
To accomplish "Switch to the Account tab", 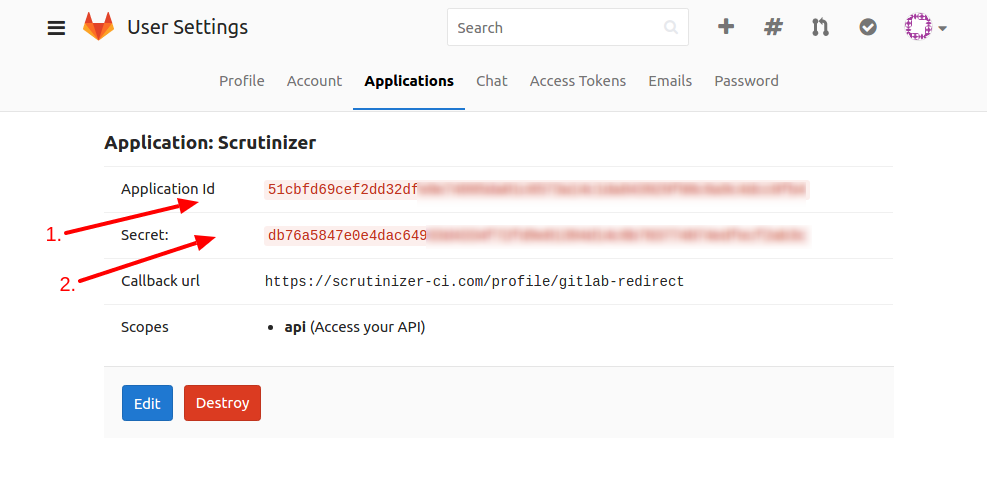I will click(314, 81).
